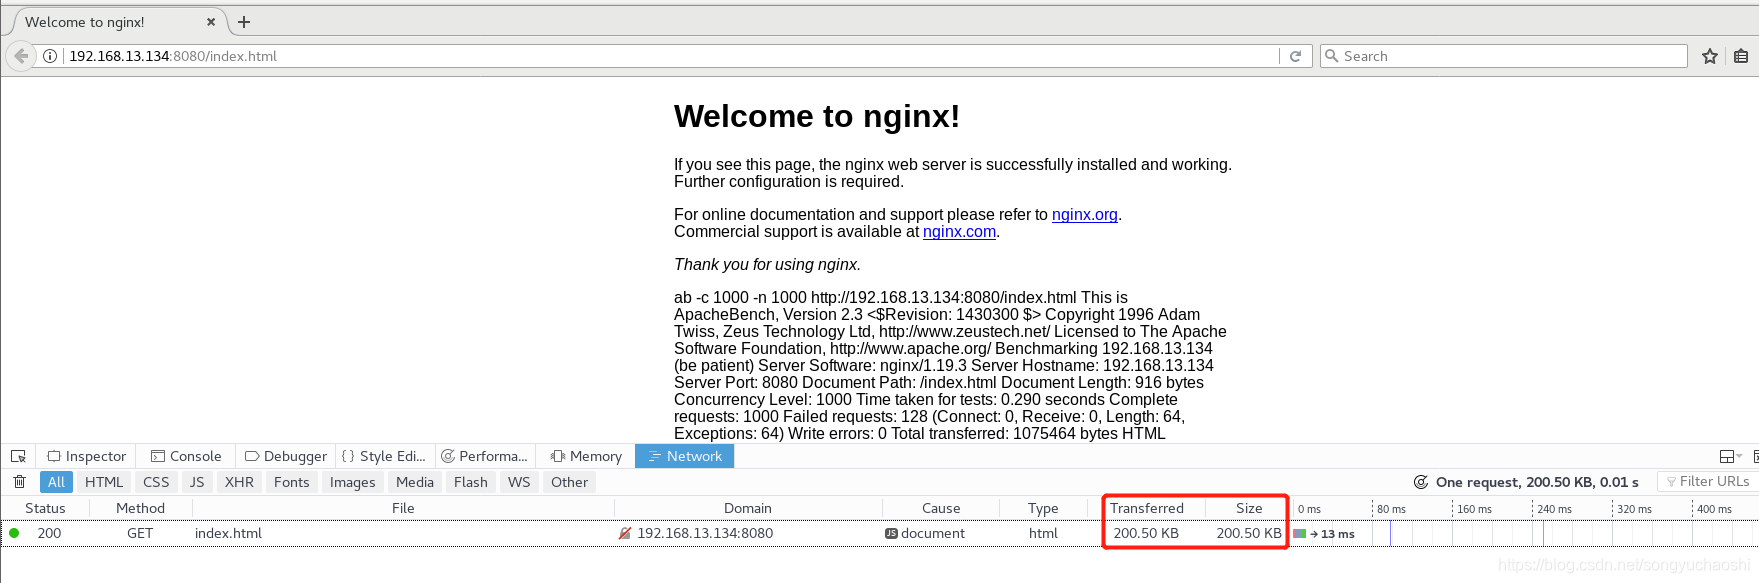This screenshot has height=583, width=1759.
Task: Click the 192.168.13.134:8080 domain cell
Action: point(705,533)
